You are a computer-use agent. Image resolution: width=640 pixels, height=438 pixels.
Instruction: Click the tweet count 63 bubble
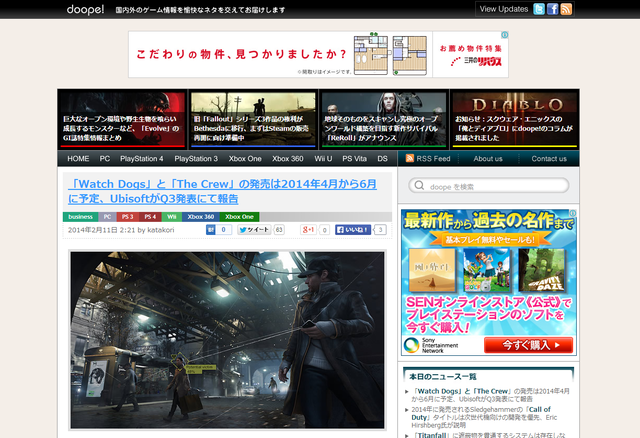(x=279, y=230)
